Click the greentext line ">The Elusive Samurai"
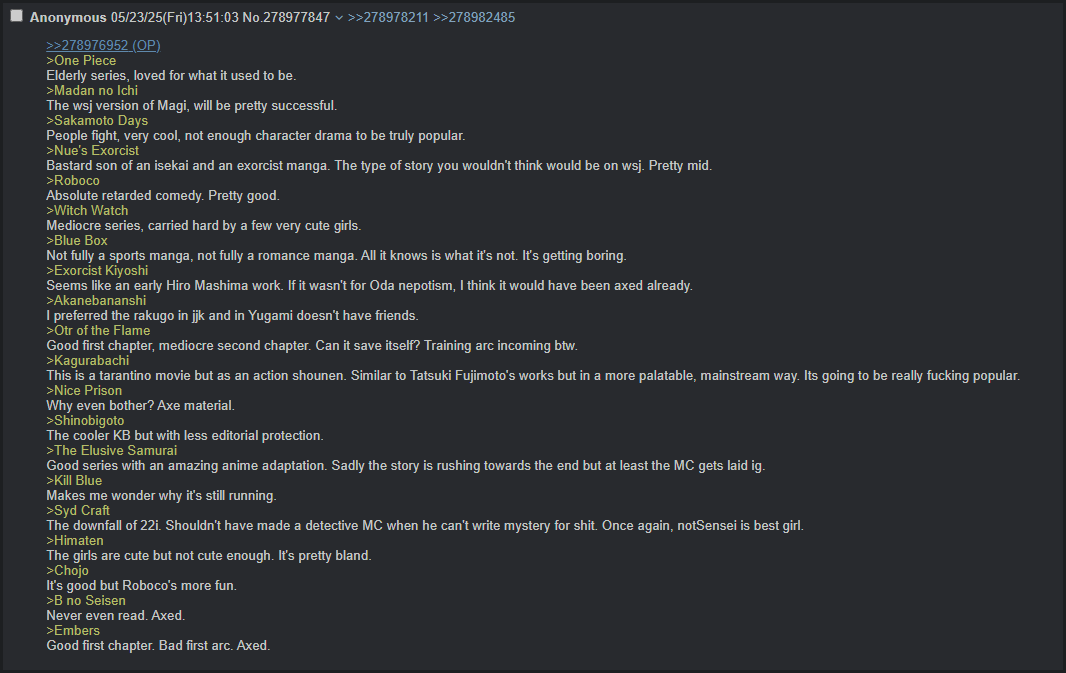 pos(111,451)
